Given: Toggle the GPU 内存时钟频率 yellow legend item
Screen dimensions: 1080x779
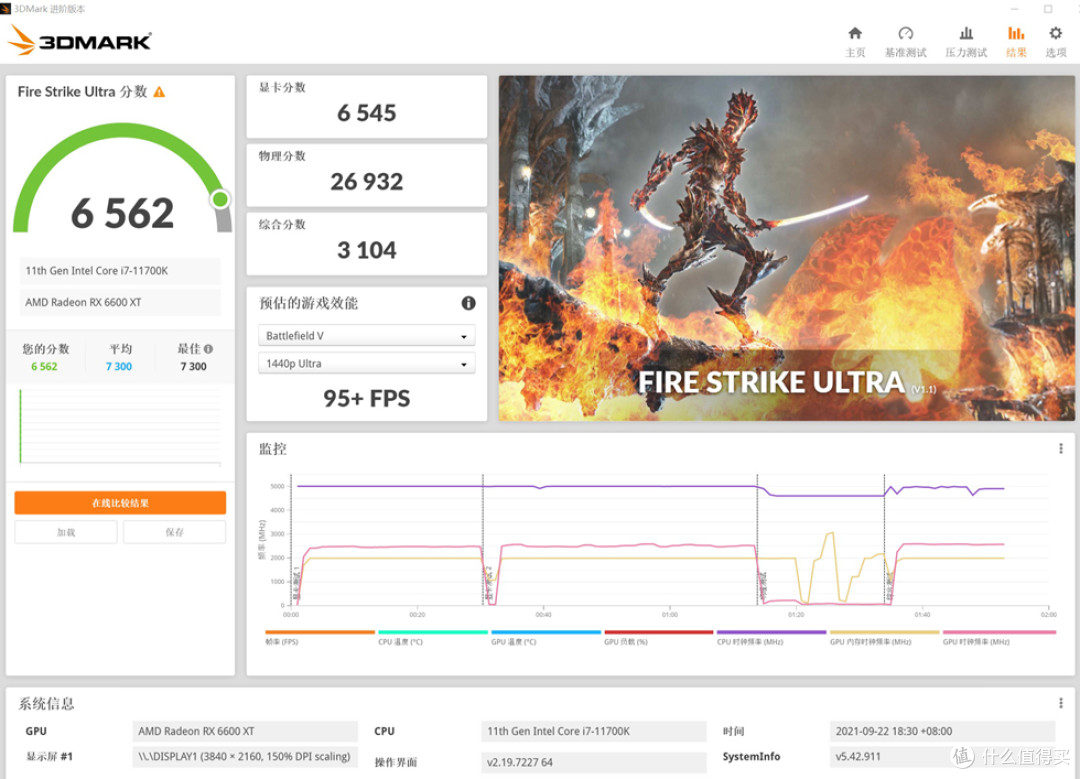Looking at the screenshot, I should tap(884, 638).
